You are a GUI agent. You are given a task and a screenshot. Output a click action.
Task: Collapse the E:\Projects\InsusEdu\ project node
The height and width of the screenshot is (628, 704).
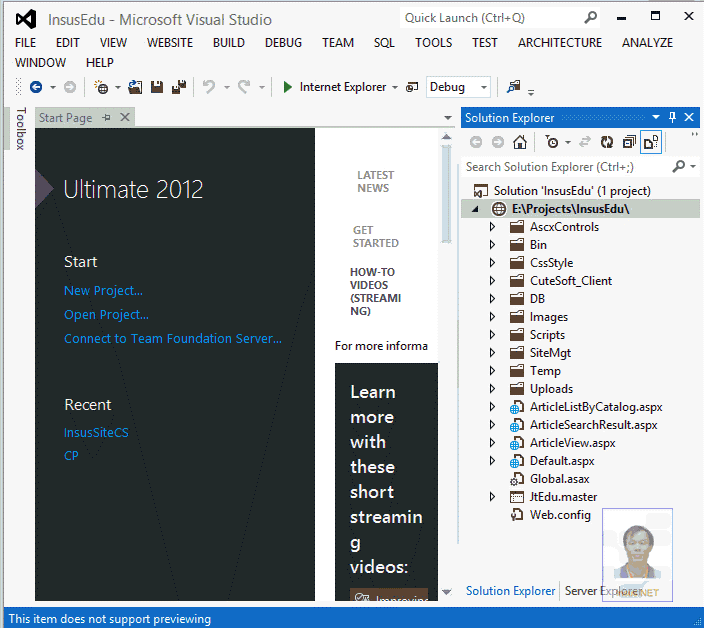point(475,209)
